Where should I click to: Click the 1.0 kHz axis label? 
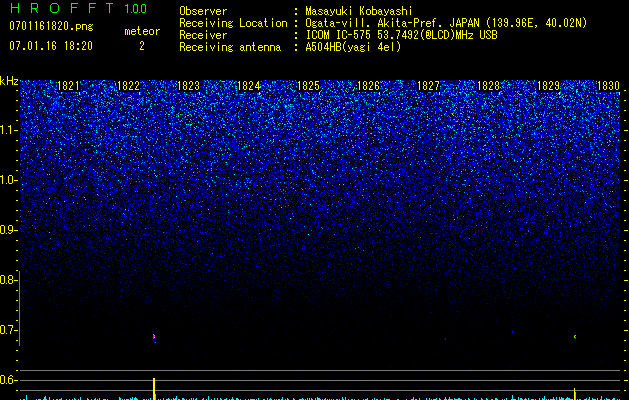8,180
